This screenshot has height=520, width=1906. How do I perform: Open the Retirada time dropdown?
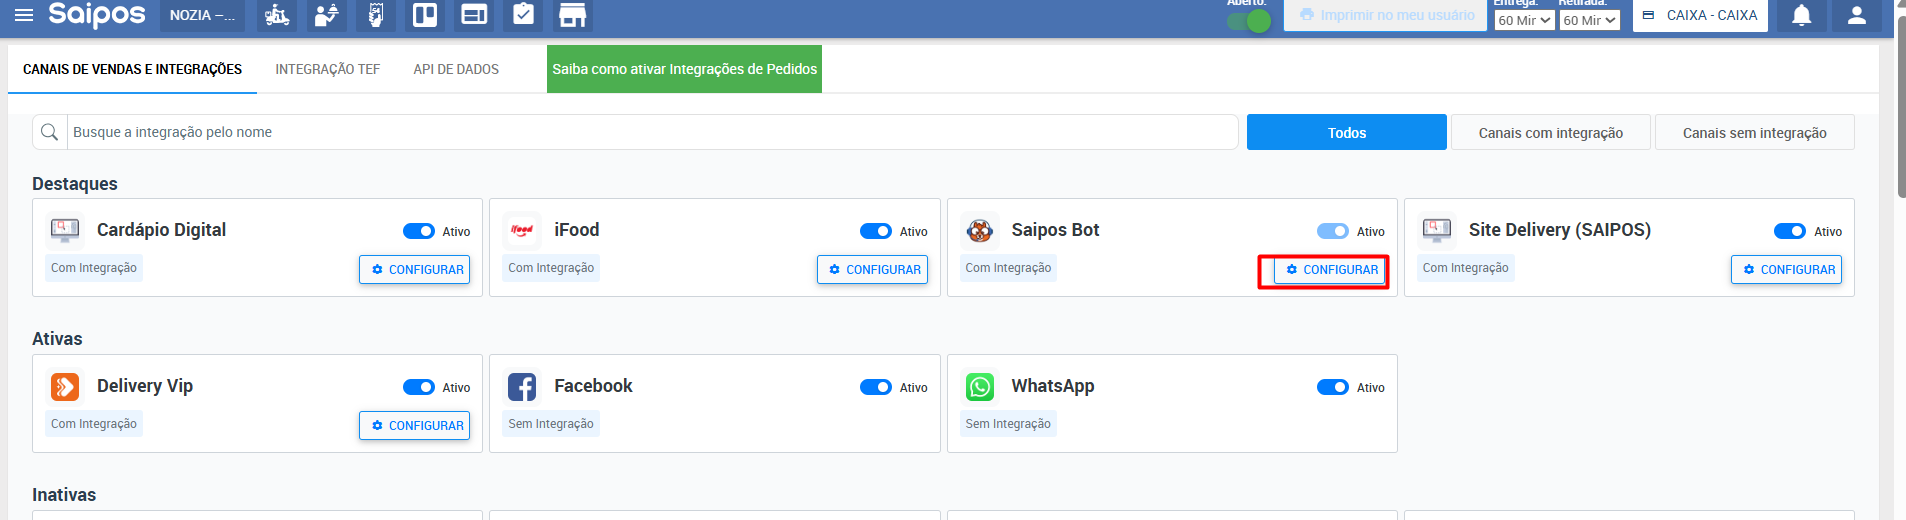(x=1590, y=20)
